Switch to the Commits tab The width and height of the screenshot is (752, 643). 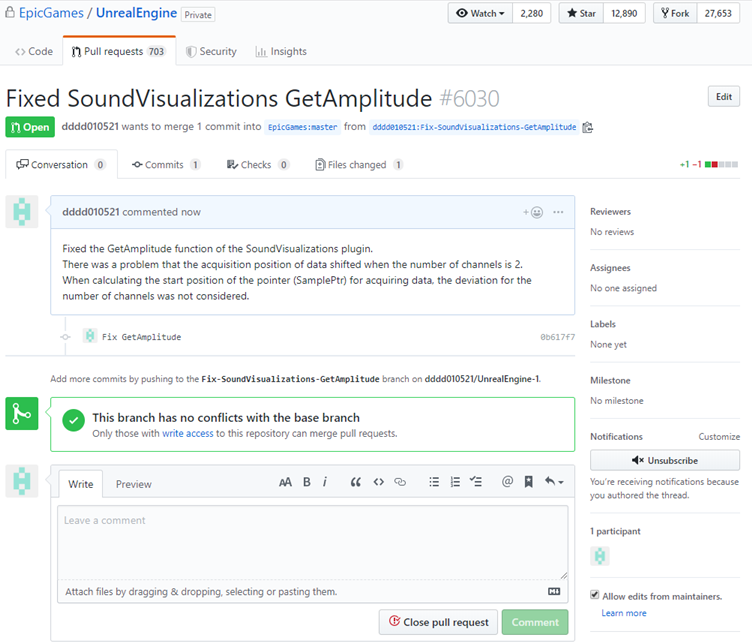click(x=166, y=165)
